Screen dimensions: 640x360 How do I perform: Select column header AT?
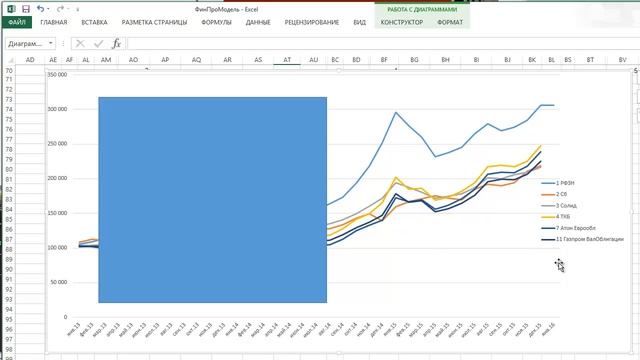[287, 60]
